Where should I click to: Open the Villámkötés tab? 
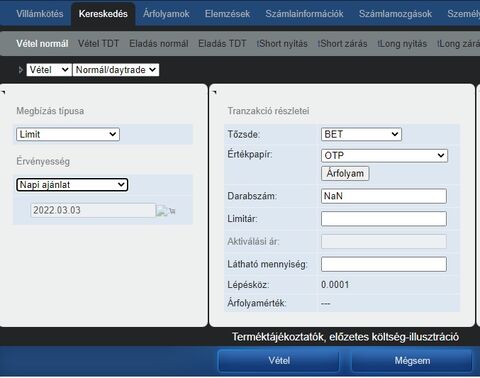40,14
